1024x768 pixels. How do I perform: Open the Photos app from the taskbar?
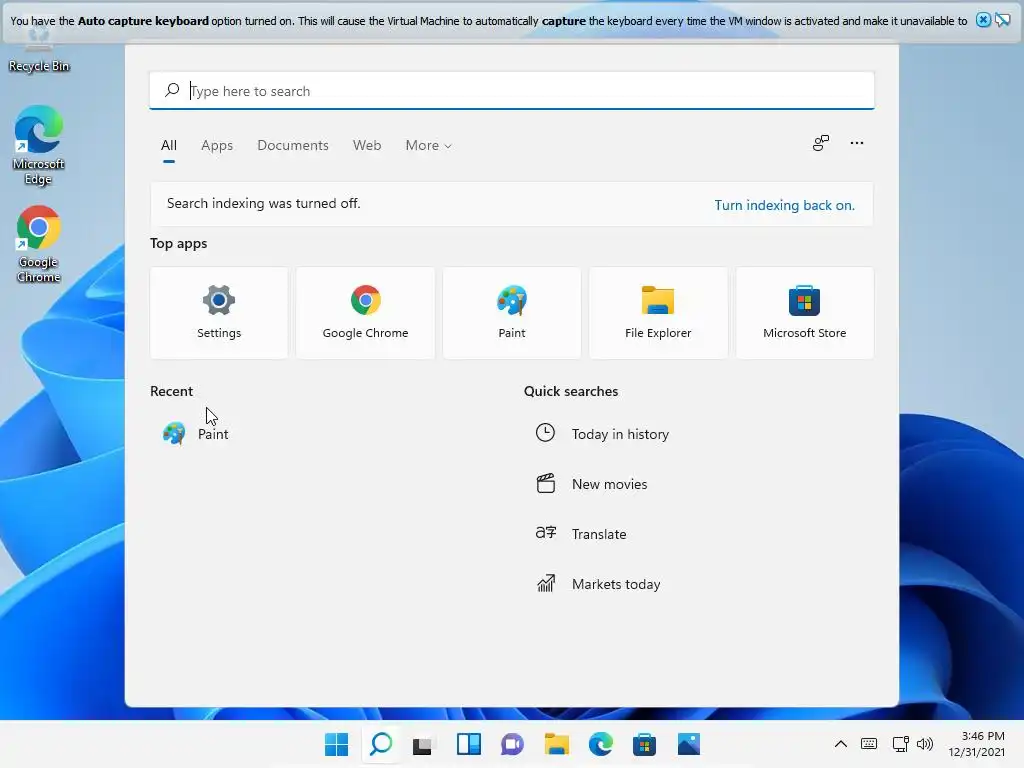(688, 744)
